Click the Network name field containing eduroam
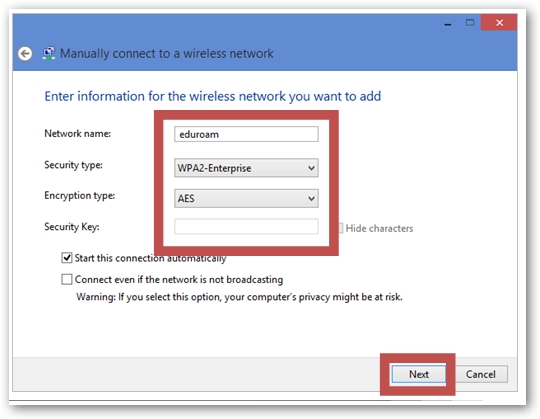 (x=246, y=134)
